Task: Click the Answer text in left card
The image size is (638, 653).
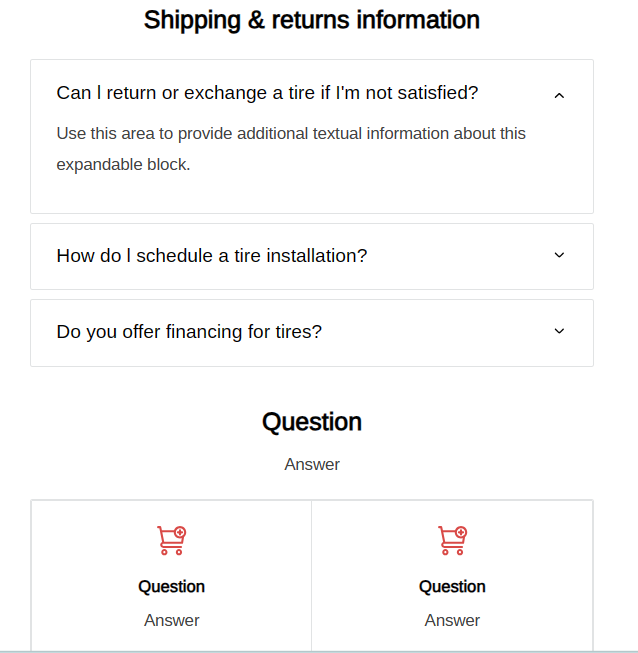Action: [x=171, y=620]
